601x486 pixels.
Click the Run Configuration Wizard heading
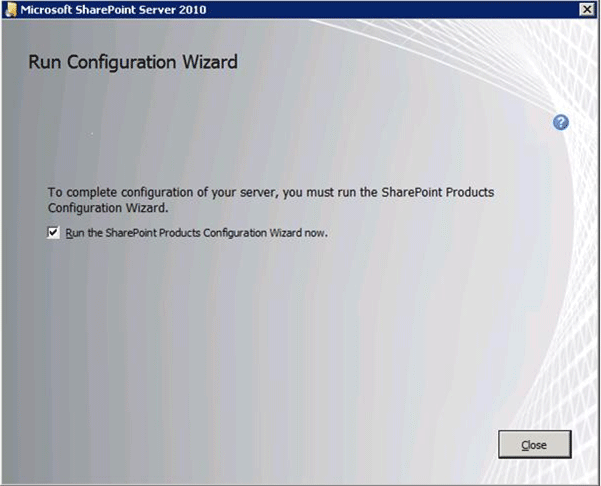(133, 62)
